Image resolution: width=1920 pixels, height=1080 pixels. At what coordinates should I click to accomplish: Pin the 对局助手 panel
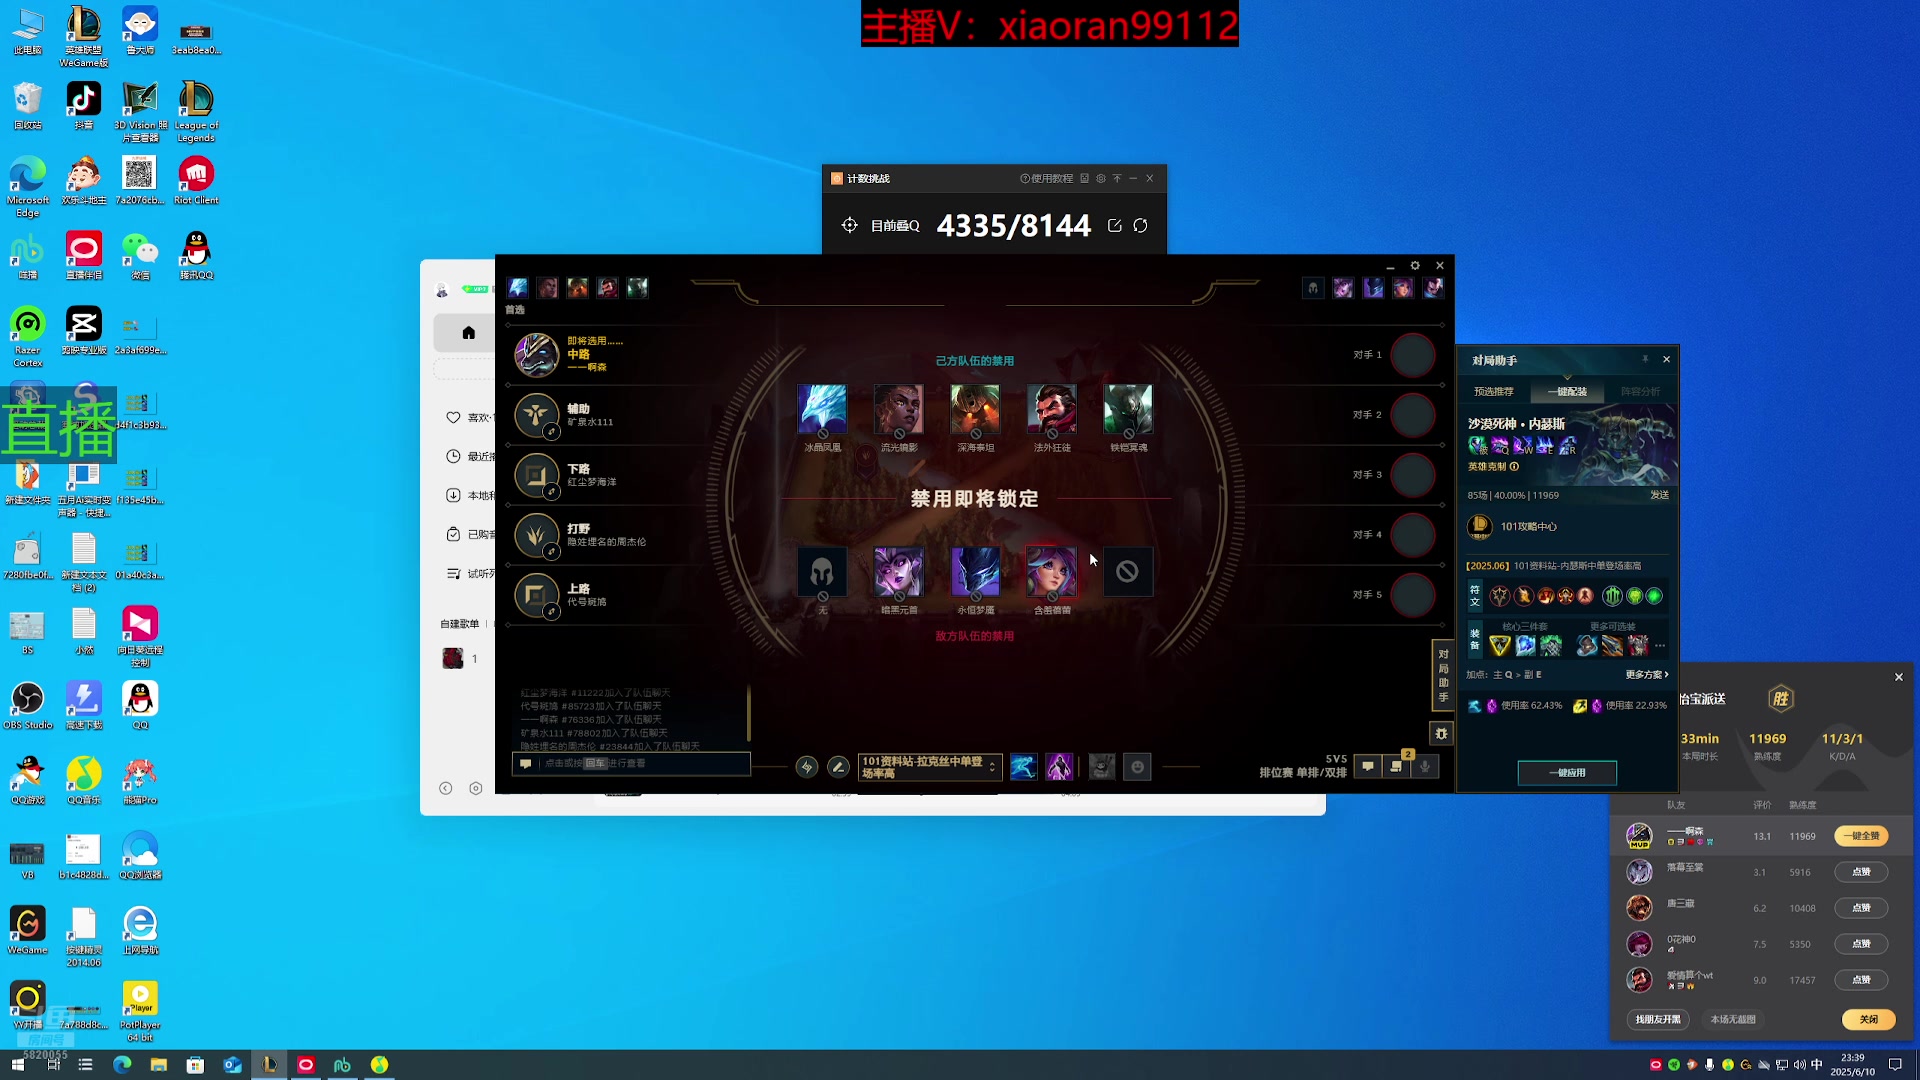pos(1645,359)
